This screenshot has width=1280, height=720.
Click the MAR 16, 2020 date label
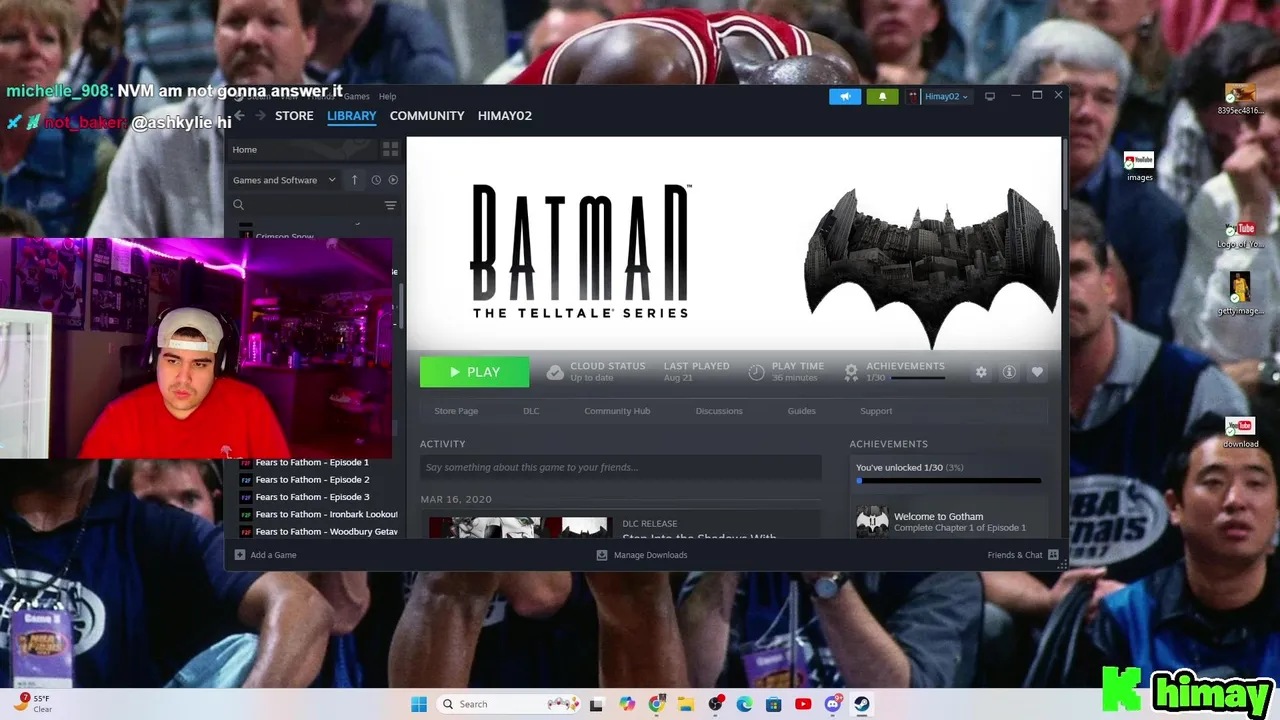point(456,499)
